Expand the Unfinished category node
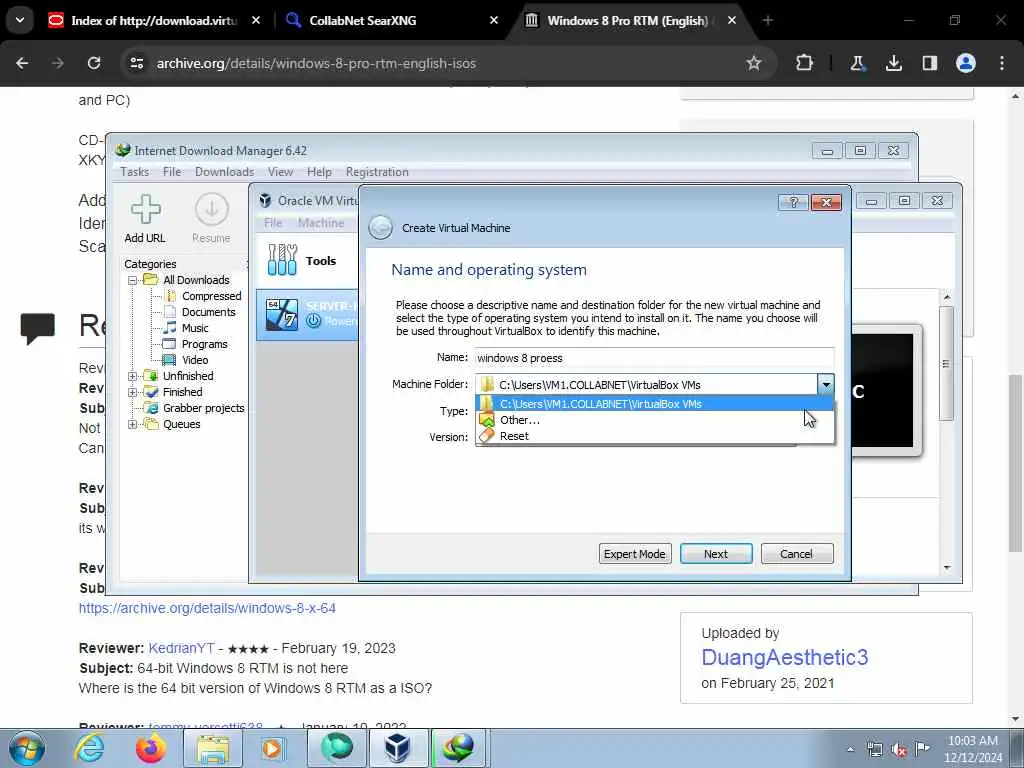This screenshot has height=768, width=1024. click(133, 376)
